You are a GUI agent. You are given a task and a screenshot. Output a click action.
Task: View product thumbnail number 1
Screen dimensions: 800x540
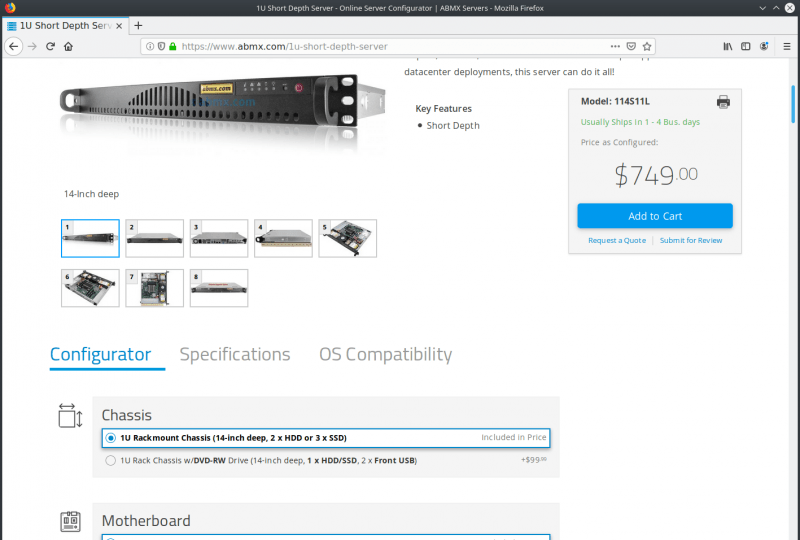tap(90, 238)
